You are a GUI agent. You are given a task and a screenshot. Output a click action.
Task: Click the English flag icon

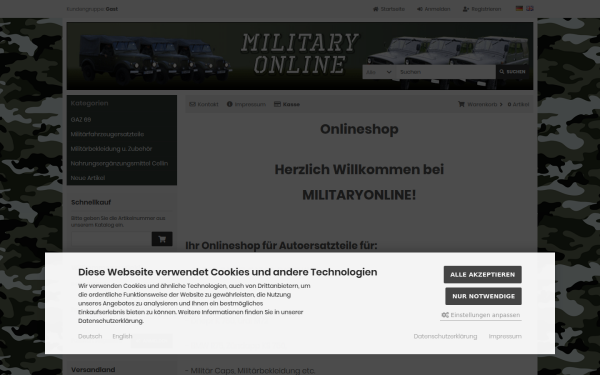pyautogui.click(x=530, y=8)
